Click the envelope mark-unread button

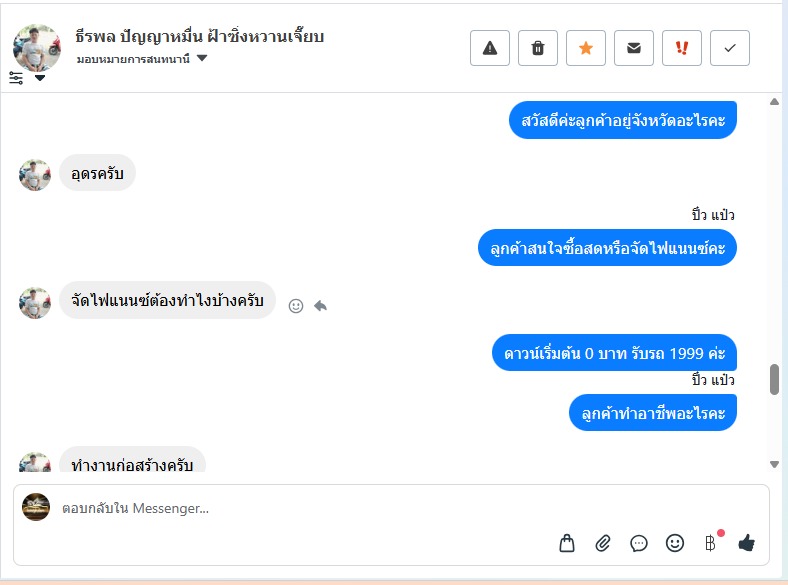(x=634, y=48)
